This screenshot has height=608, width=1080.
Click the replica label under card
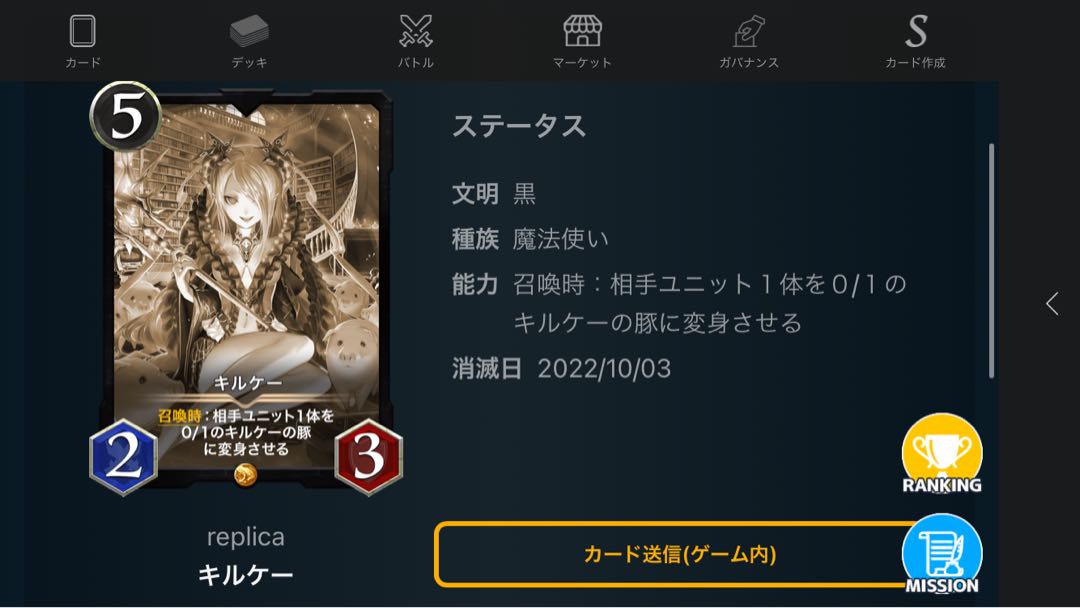[246, 536]
